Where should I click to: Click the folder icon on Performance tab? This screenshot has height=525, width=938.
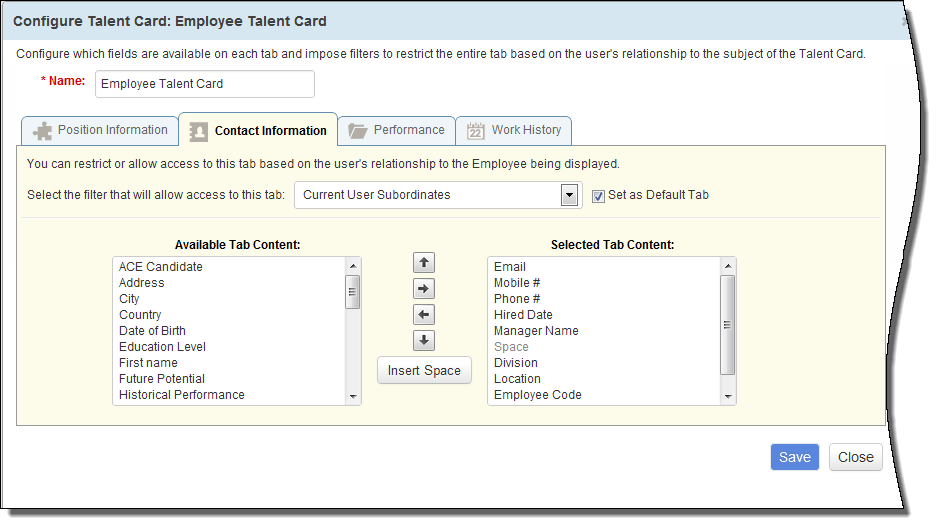[x=357, y=131]
